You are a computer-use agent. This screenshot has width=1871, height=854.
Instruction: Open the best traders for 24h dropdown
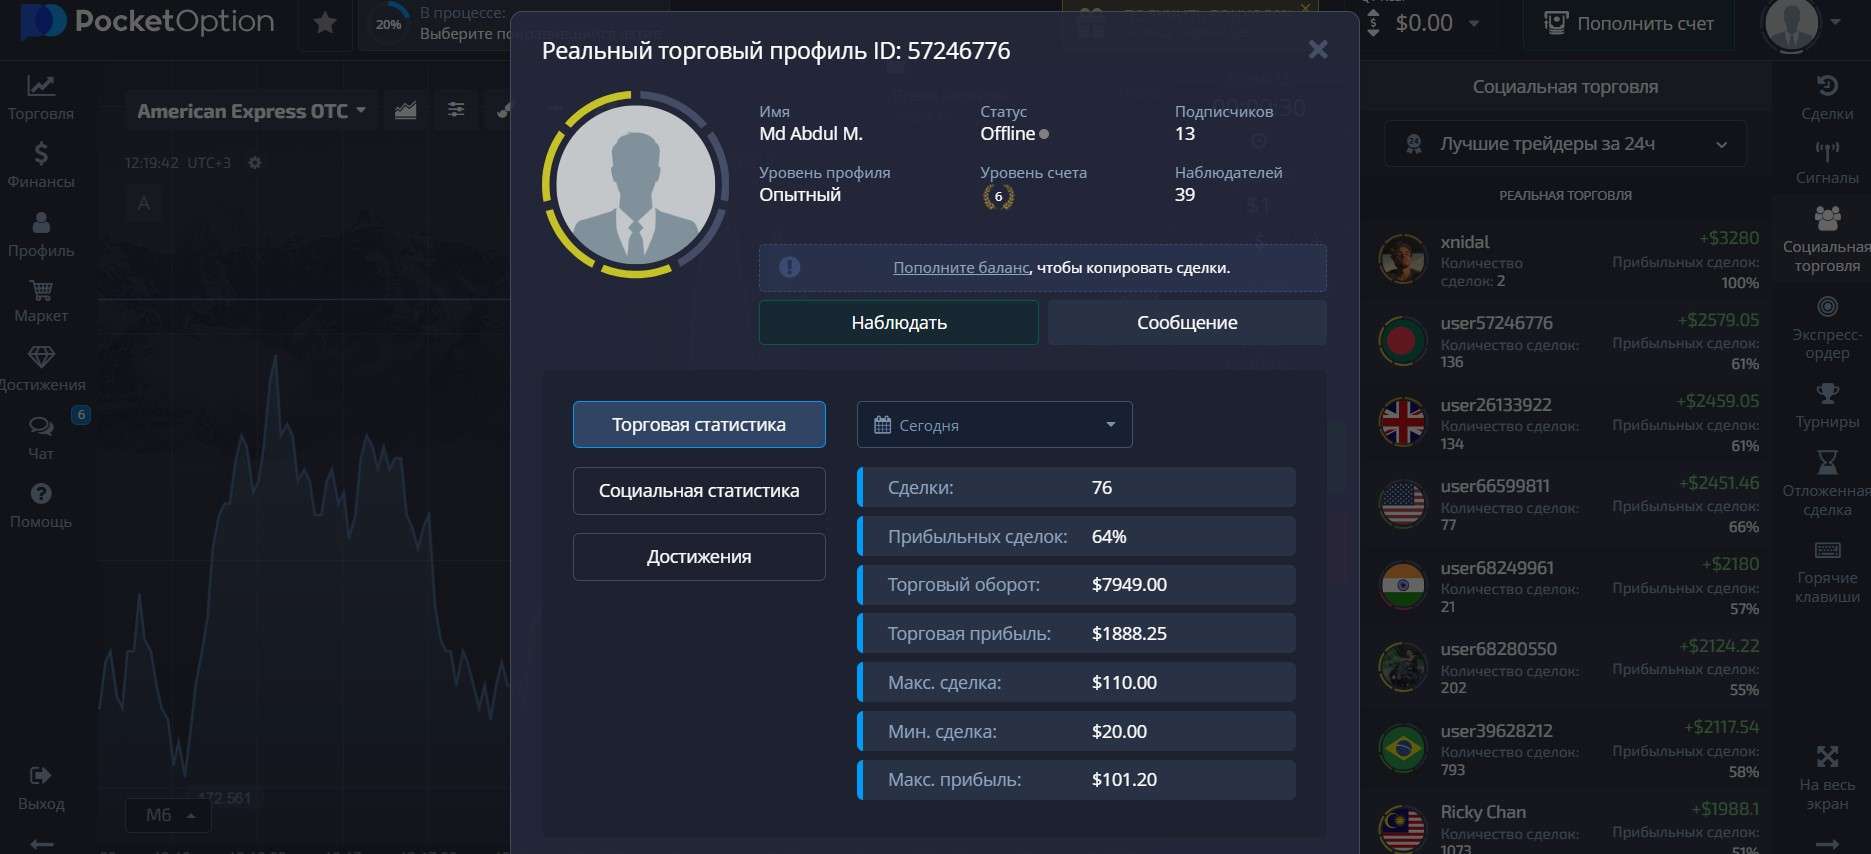click(1565, 144)
